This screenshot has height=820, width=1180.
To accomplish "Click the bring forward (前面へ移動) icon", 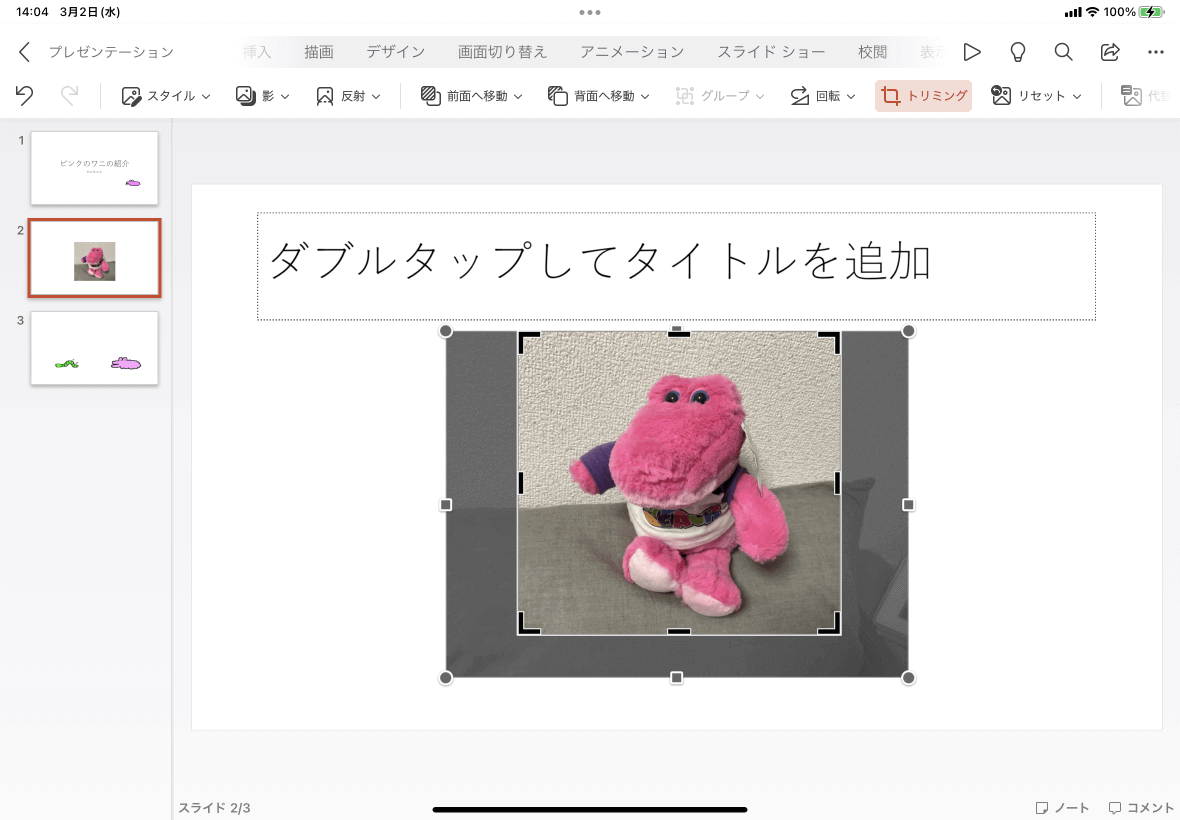I will 430,96.
